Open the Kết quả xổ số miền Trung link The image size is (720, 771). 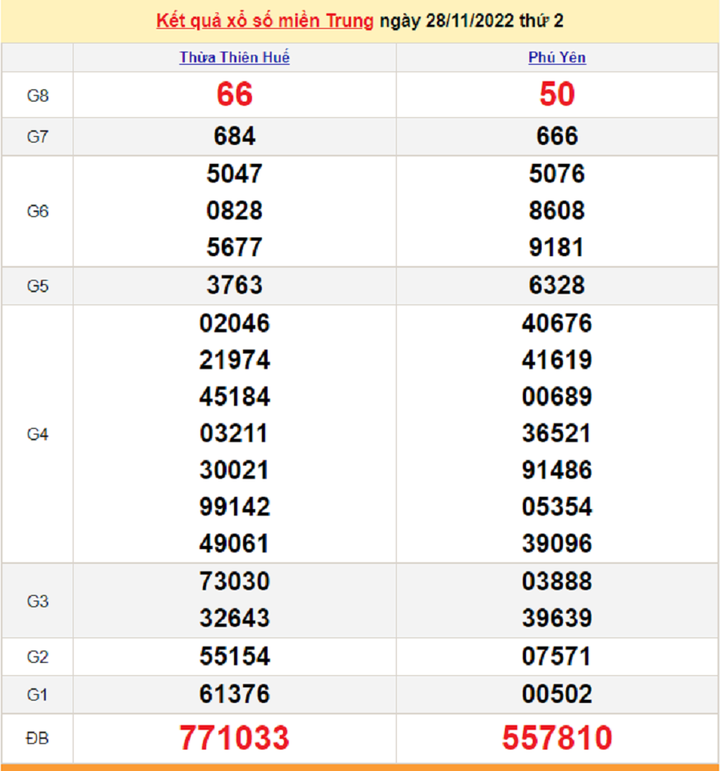click(265, 21)
